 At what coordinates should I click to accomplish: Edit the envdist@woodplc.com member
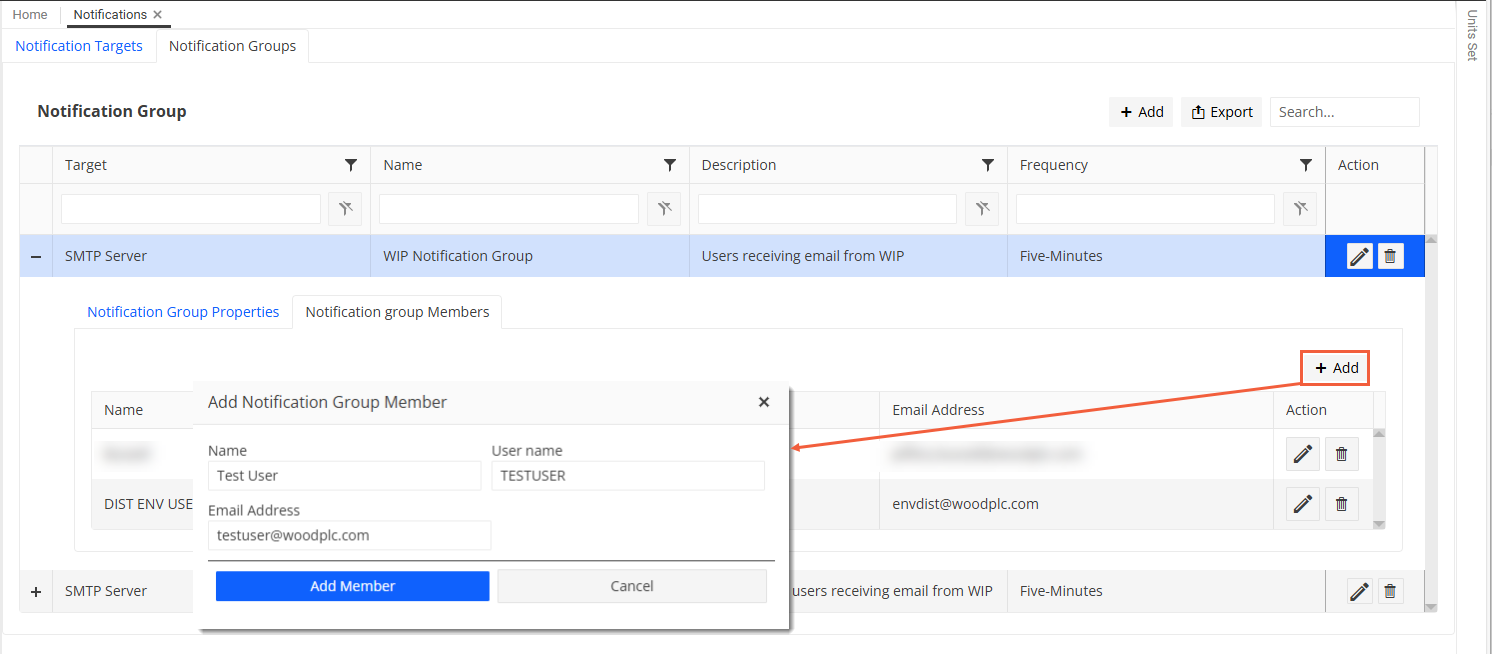[x=1303, y=504]
